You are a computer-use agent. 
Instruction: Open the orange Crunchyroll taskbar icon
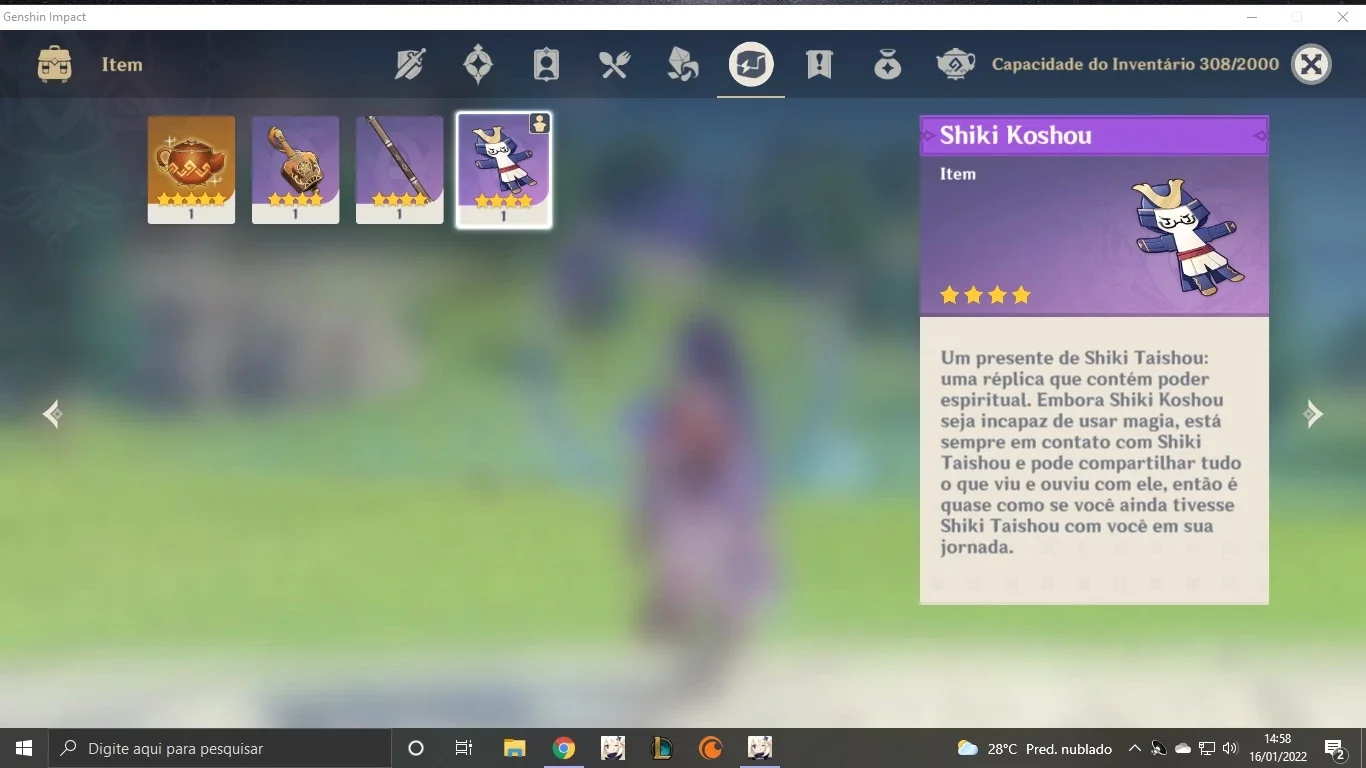coord(711,748)
